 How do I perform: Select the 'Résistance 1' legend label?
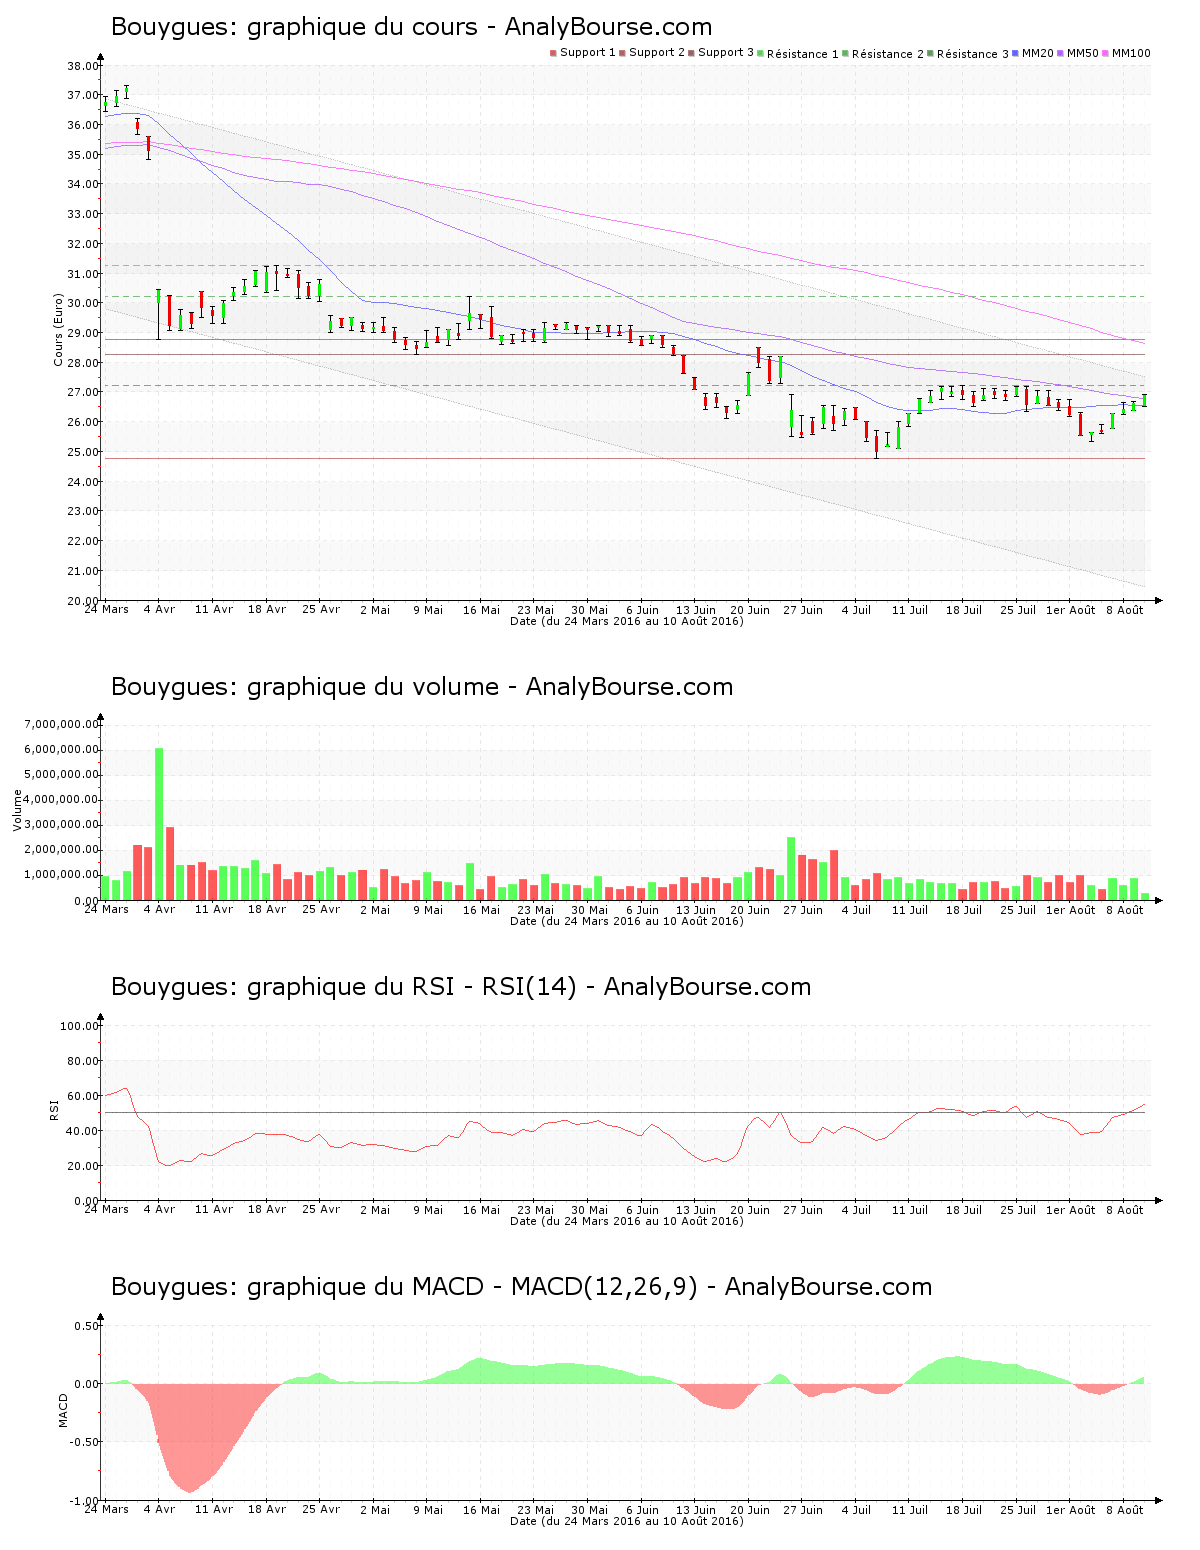(803, 54)
